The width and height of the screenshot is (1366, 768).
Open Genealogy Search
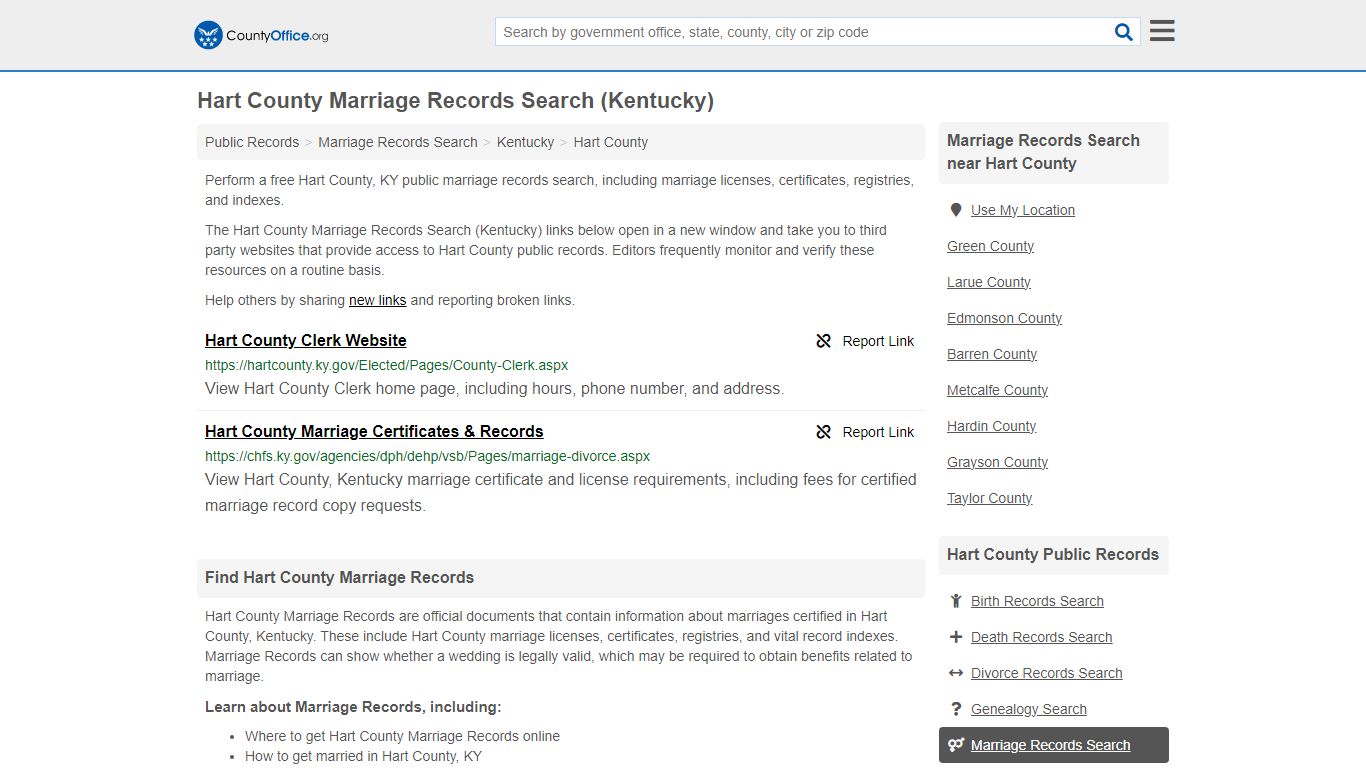[x=1028, y=709]
